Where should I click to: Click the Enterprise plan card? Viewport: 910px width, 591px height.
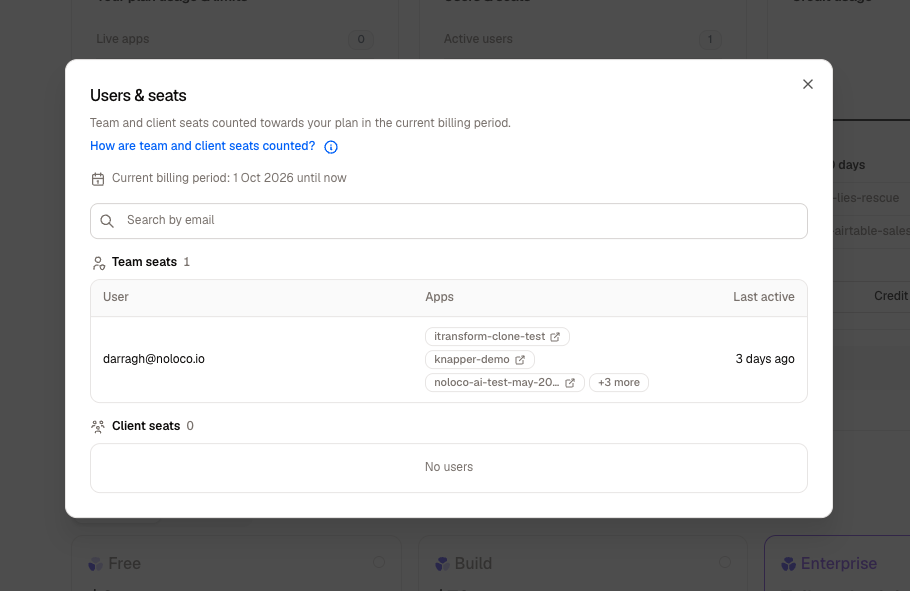pos(837,563)
